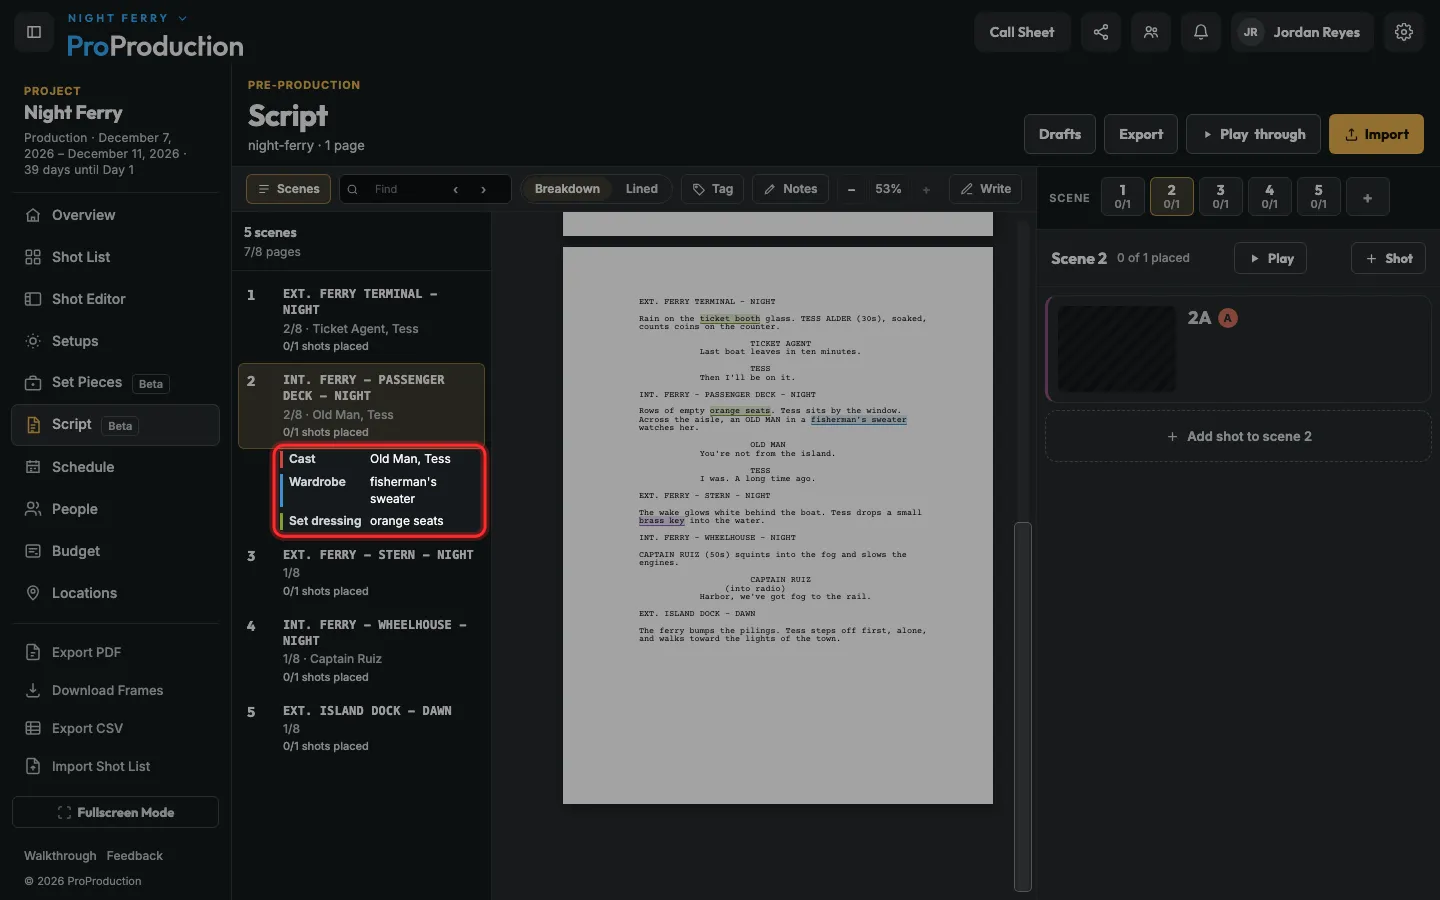Open Night Ferry project dropdown
This screenshot has width=1440, height=900.
coord(127,18)
